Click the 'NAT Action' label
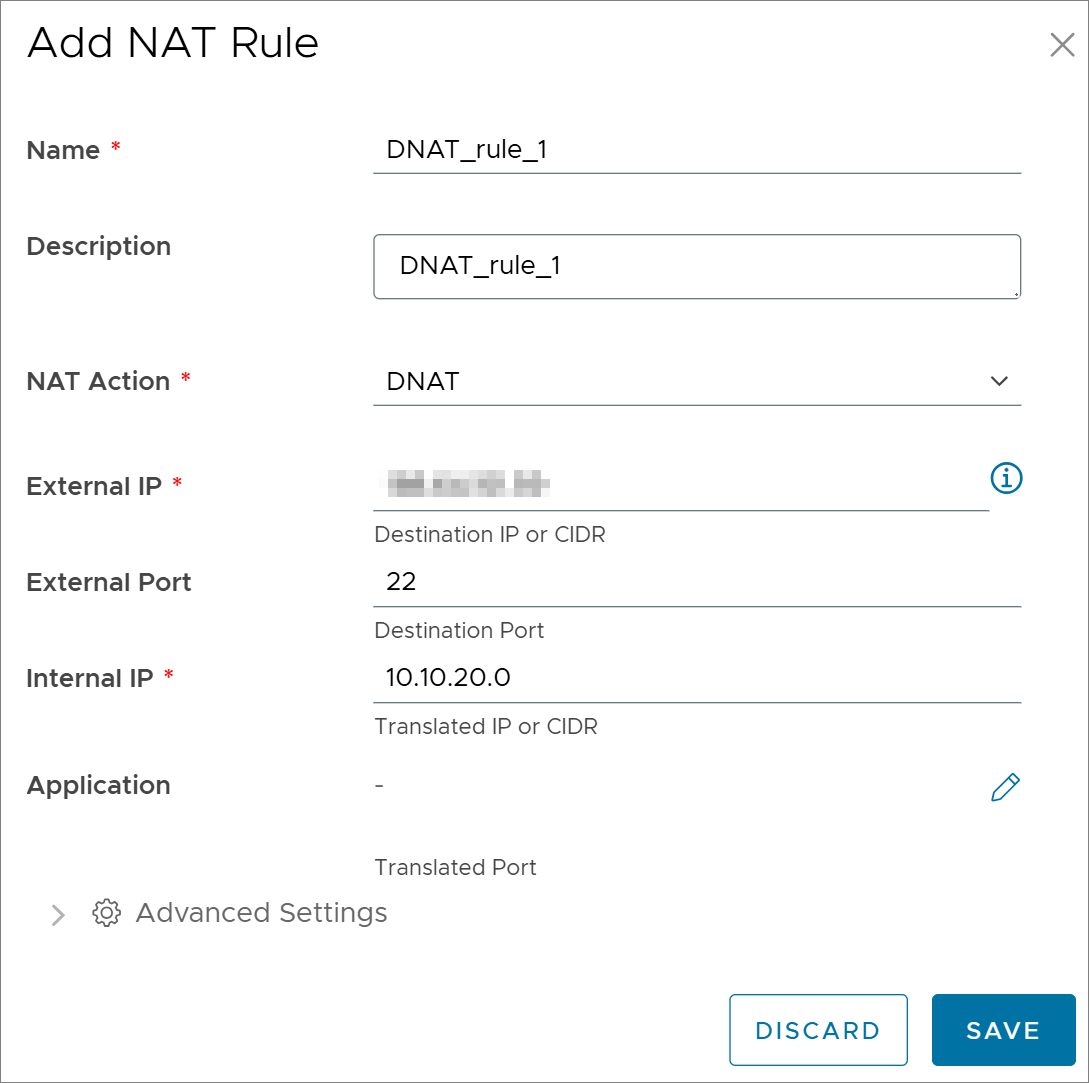The width and height of the screenshot is (1089, 1083). click(98, 381)
